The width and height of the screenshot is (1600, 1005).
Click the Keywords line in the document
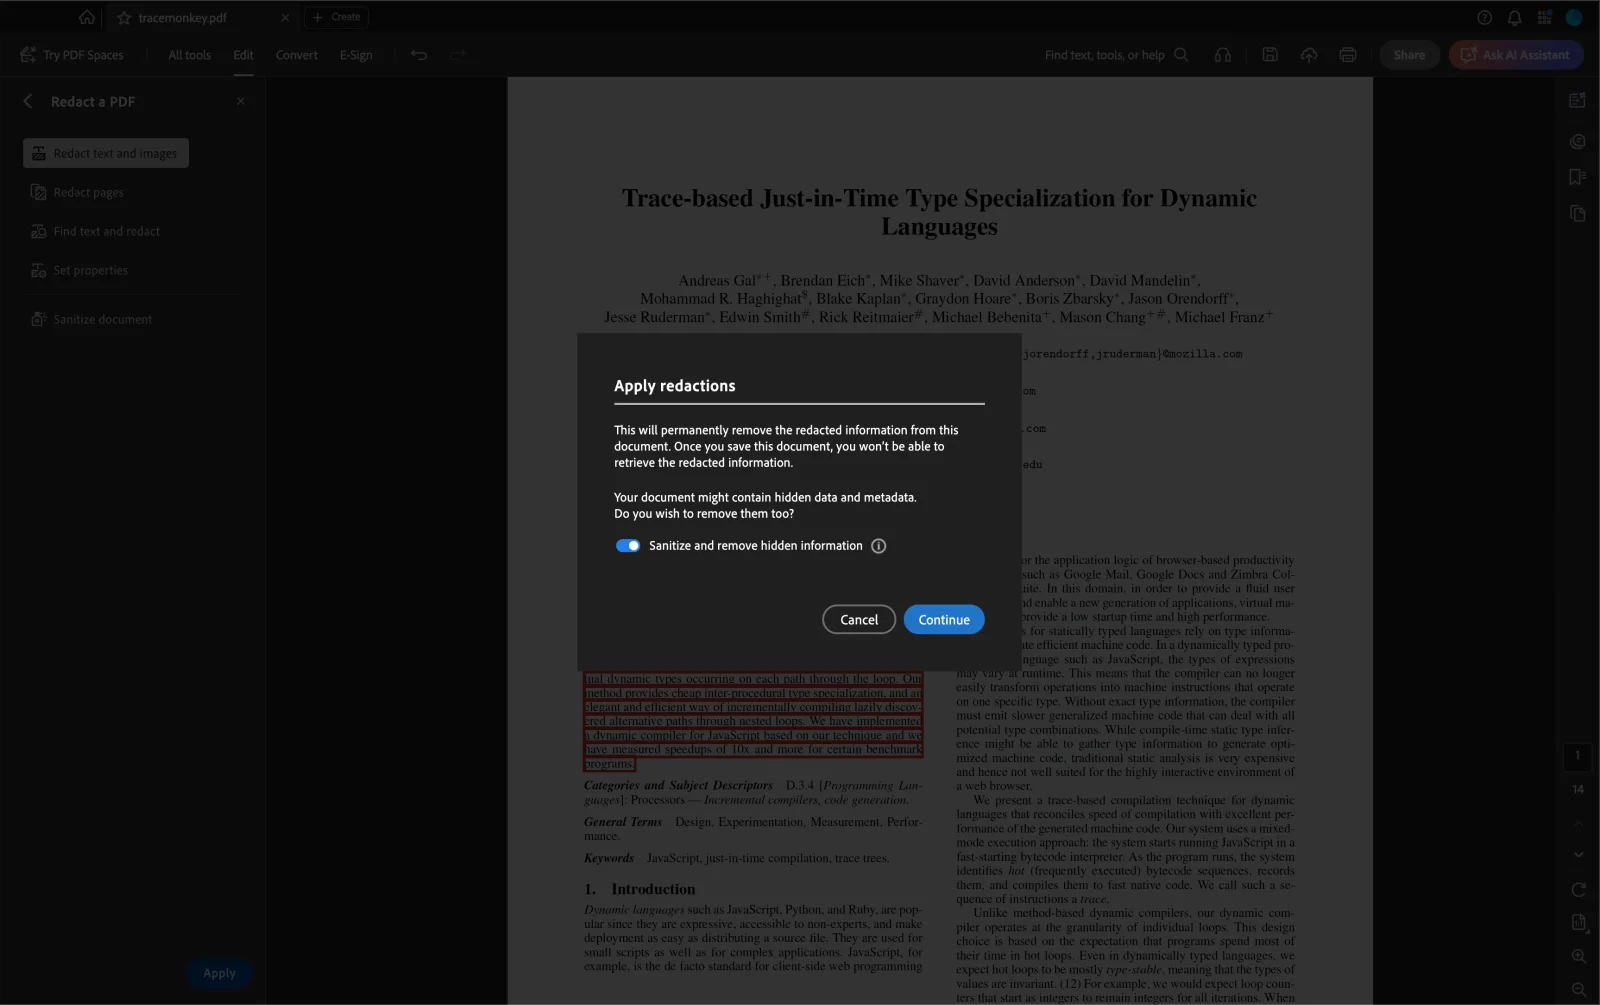[x=737, y=858]
